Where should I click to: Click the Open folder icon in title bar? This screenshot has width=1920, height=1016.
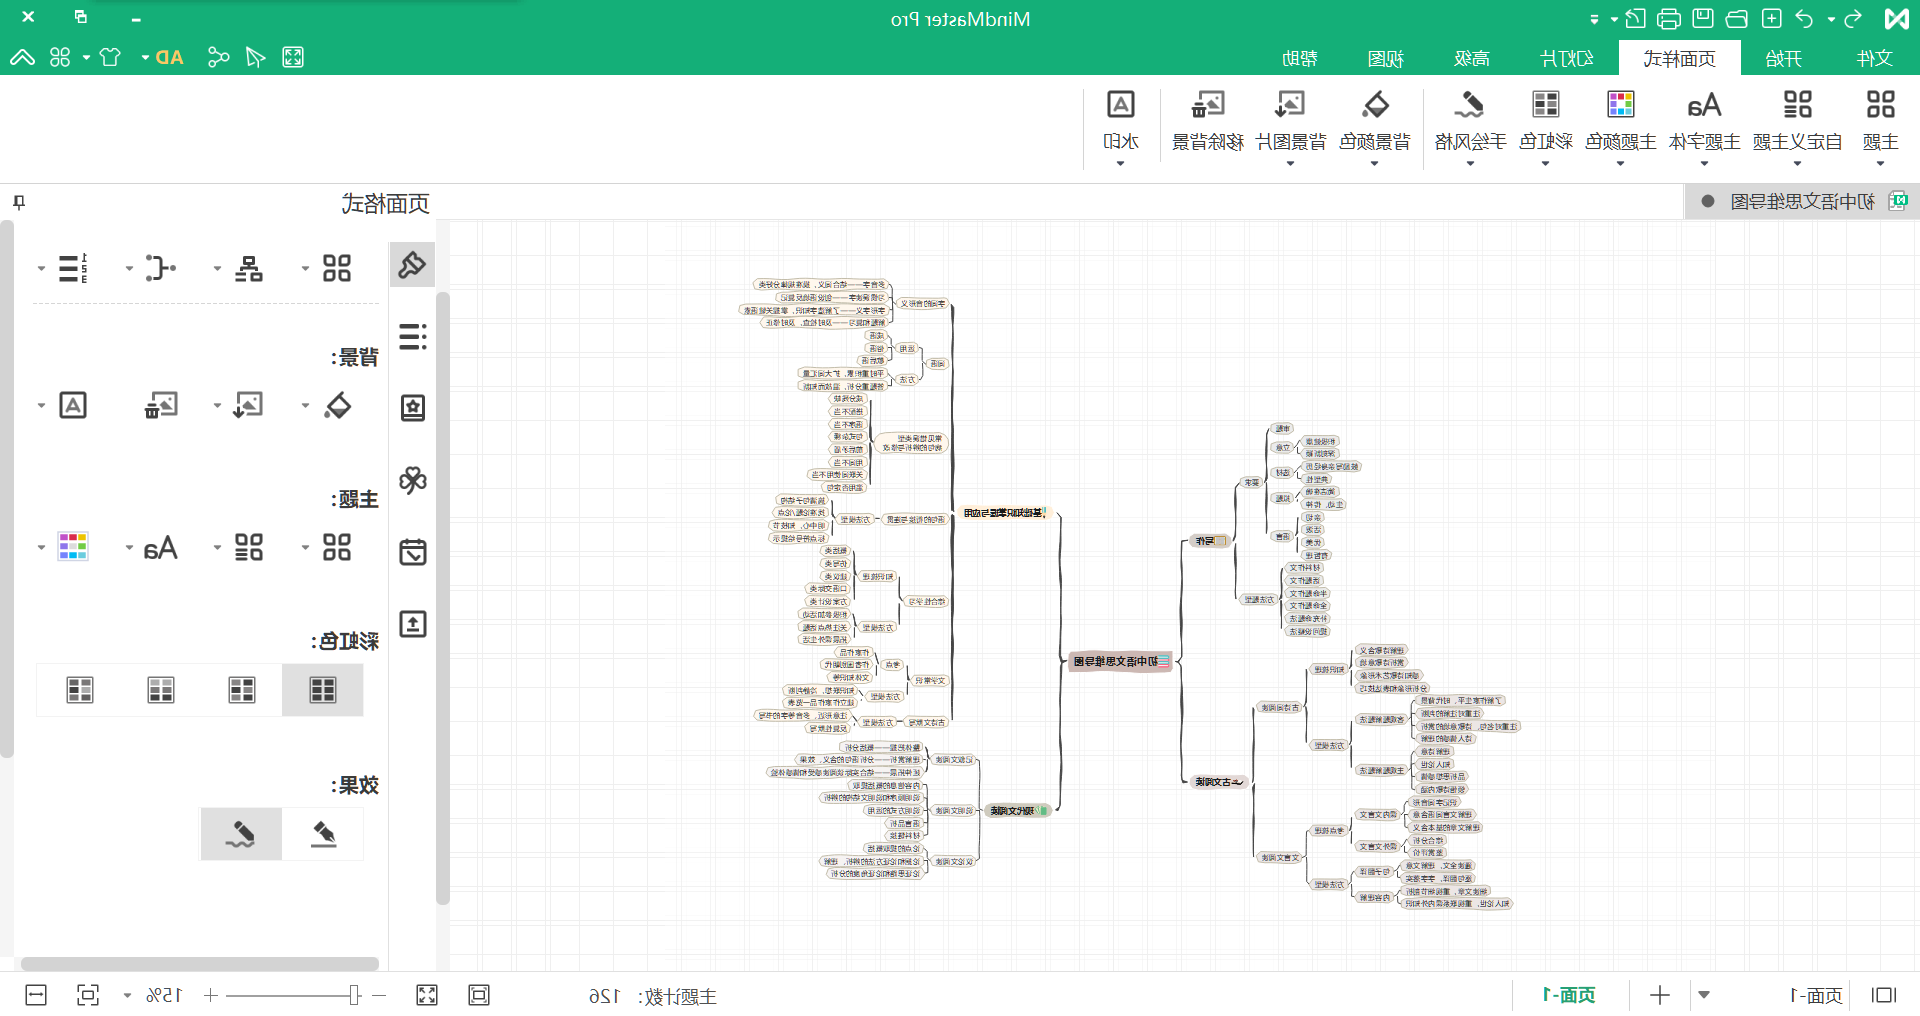pos(1737,18)
